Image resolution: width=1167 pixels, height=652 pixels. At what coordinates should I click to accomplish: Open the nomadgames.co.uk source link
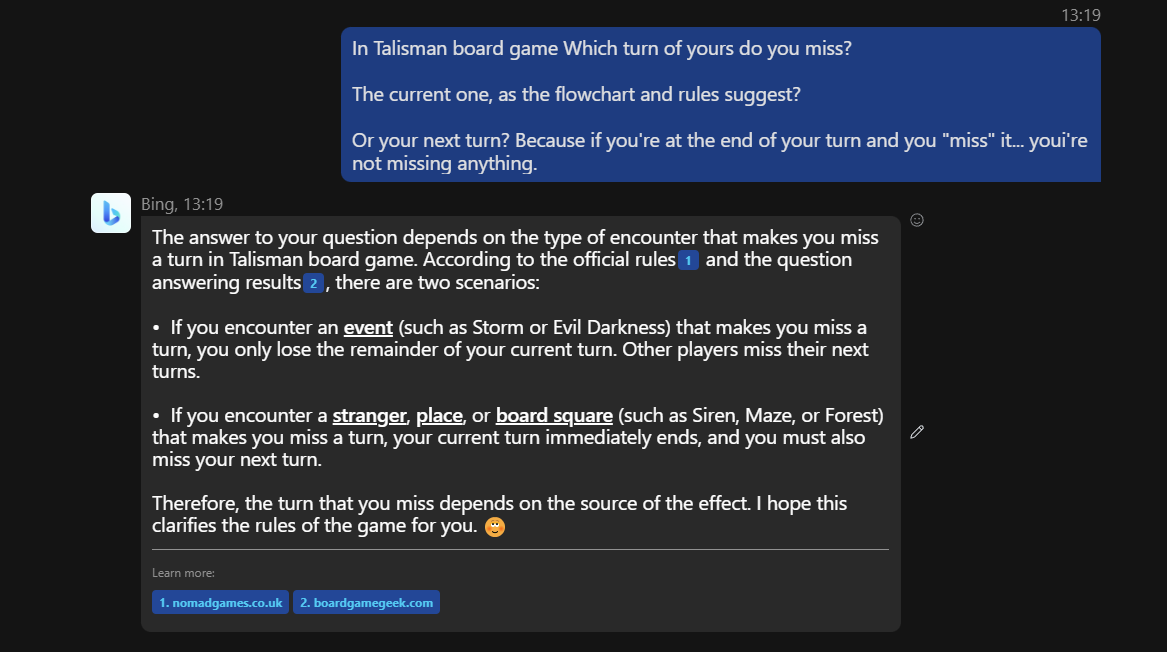[x=220, y=602]
